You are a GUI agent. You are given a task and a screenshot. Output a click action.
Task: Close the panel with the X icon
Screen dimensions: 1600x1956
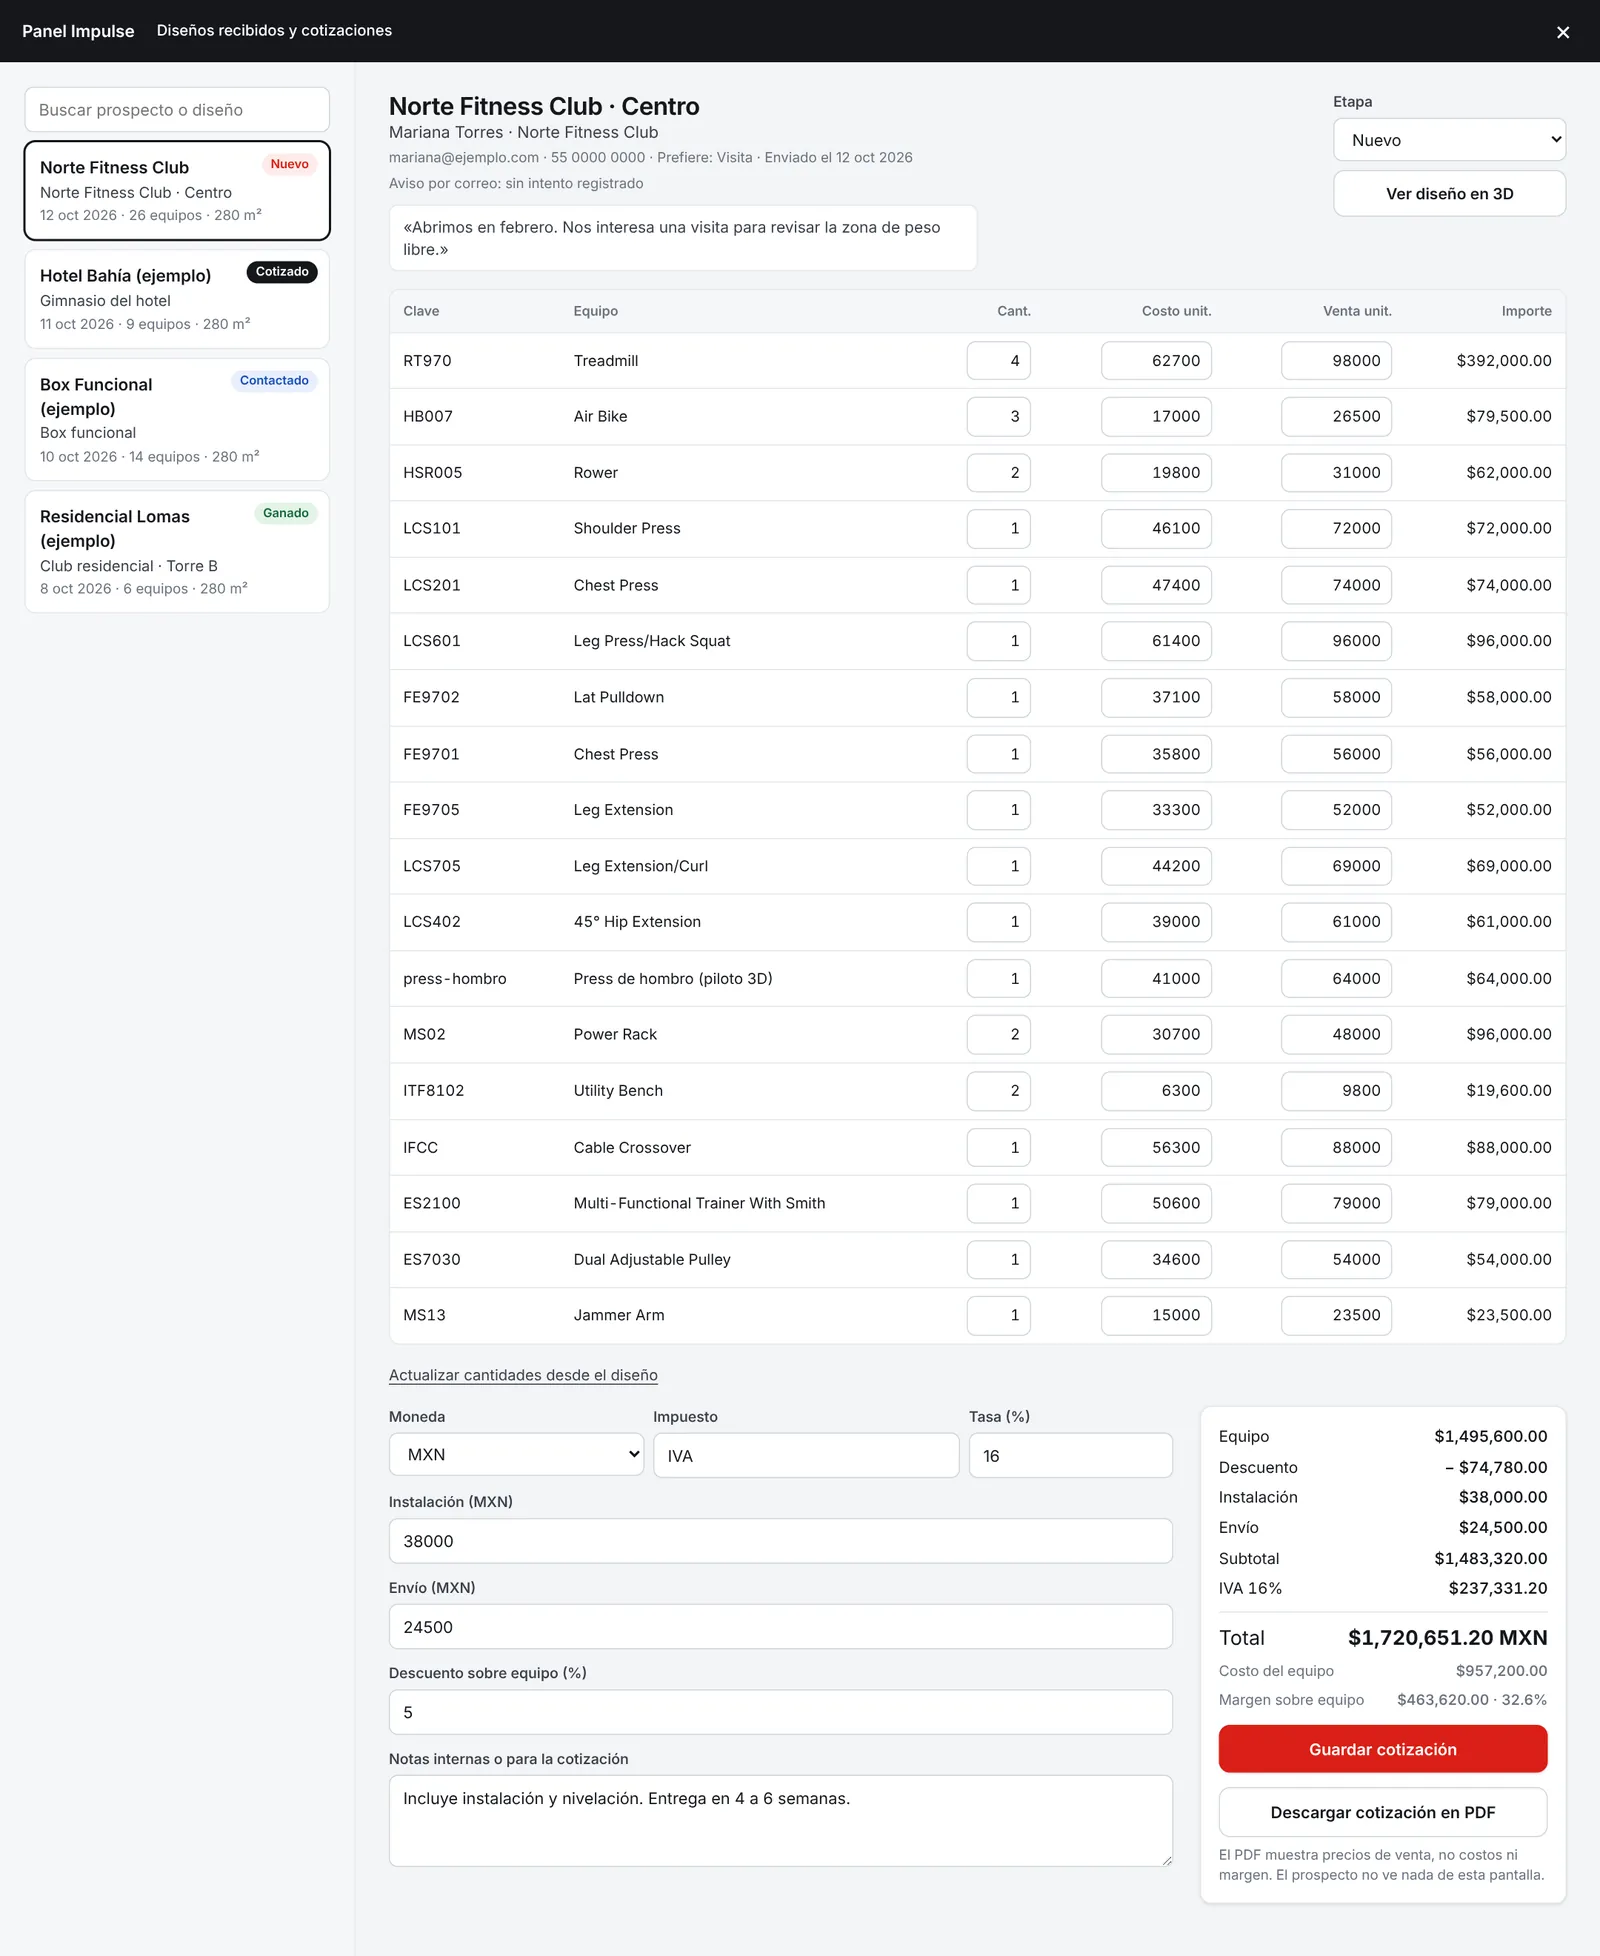point(1563,32)
